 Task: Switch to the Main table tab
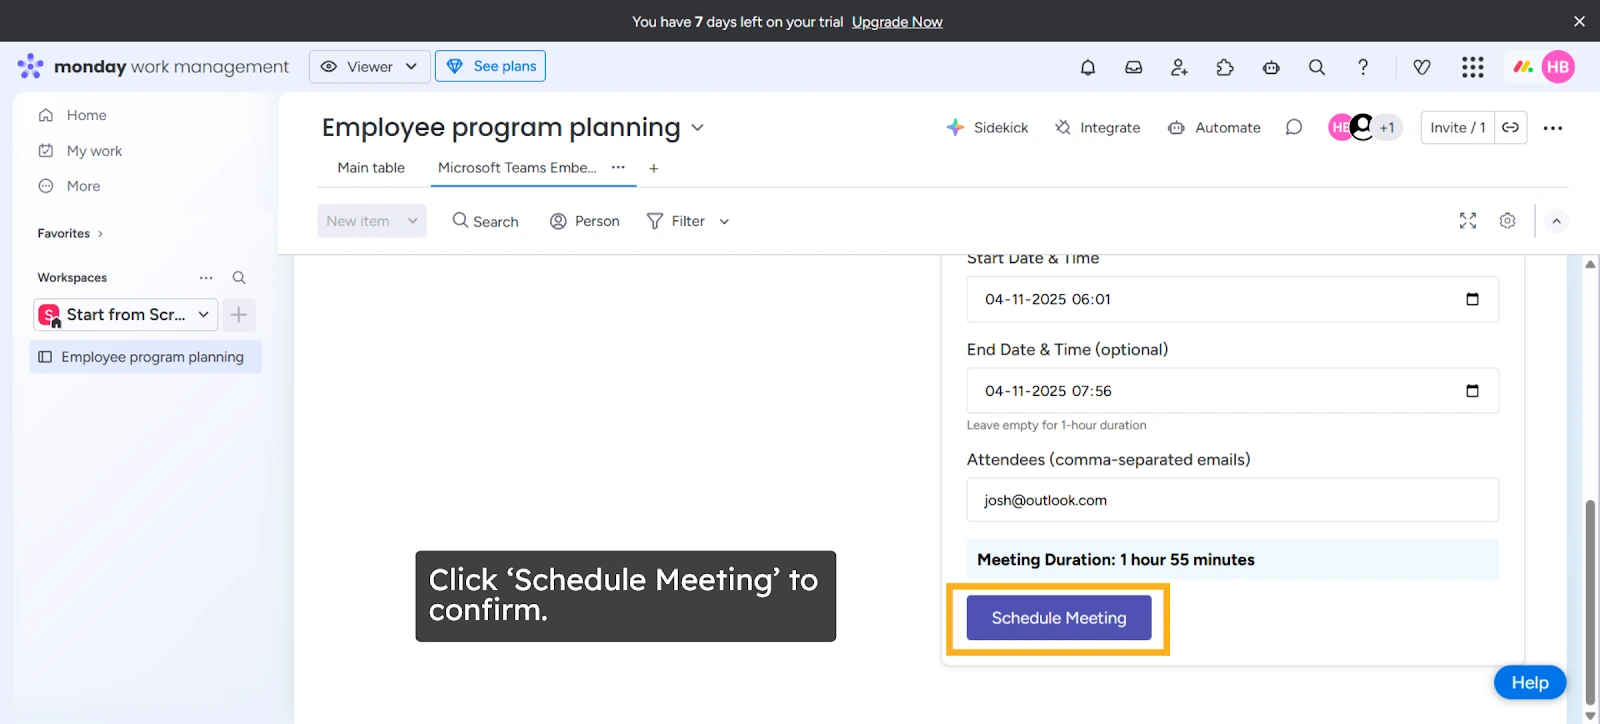click(x=371, y=168)
